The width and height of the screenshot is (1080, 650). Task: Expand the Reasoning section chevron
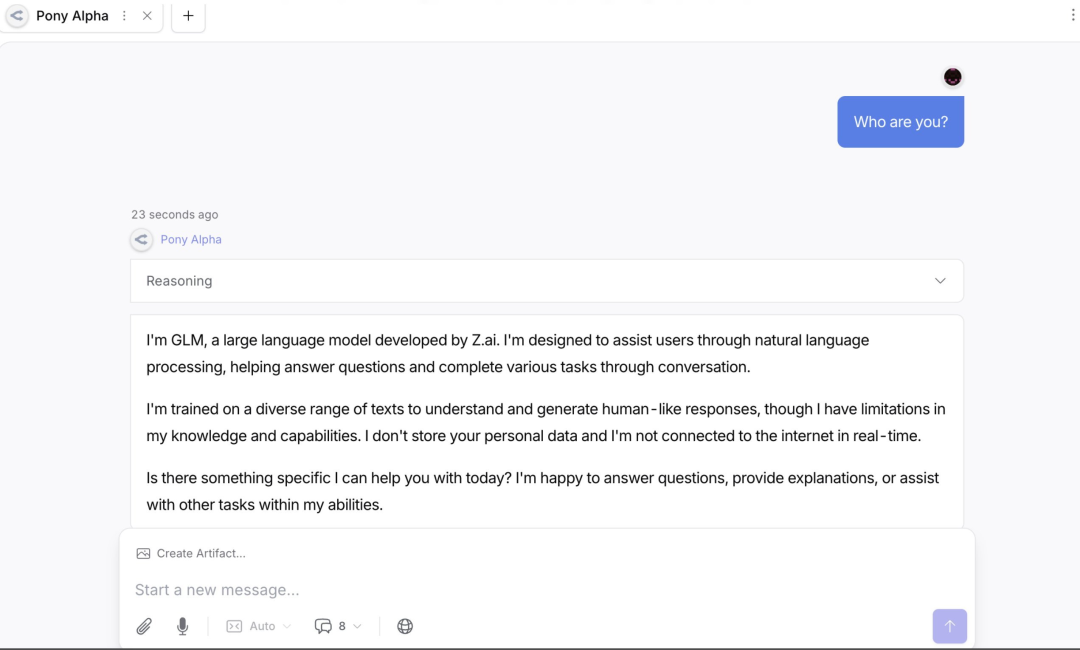tap(940, 281)
